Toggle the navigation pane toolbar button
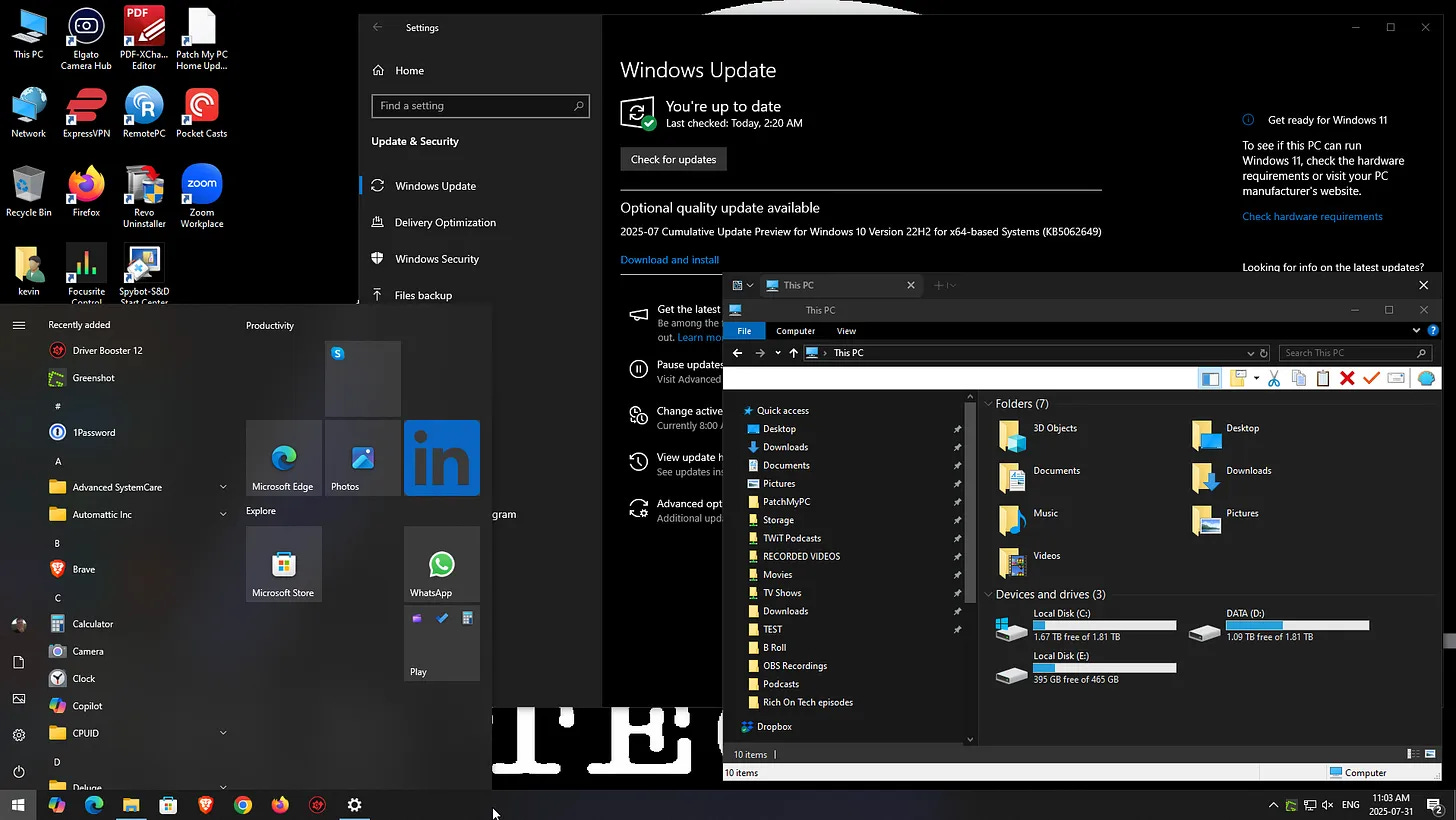Image resolution: width=1456 pixels, height=820 pixels. click(x=1210, y=378)
